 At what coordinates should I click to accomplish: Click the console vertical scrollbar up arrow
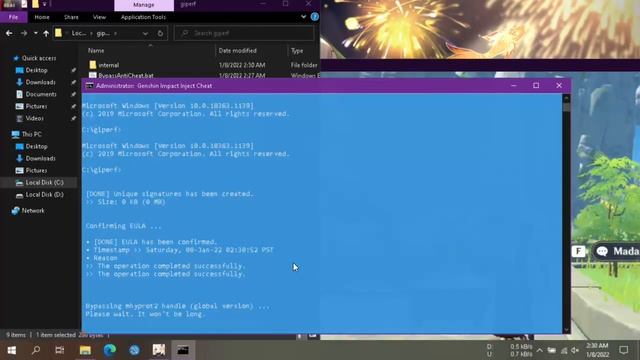566,98
